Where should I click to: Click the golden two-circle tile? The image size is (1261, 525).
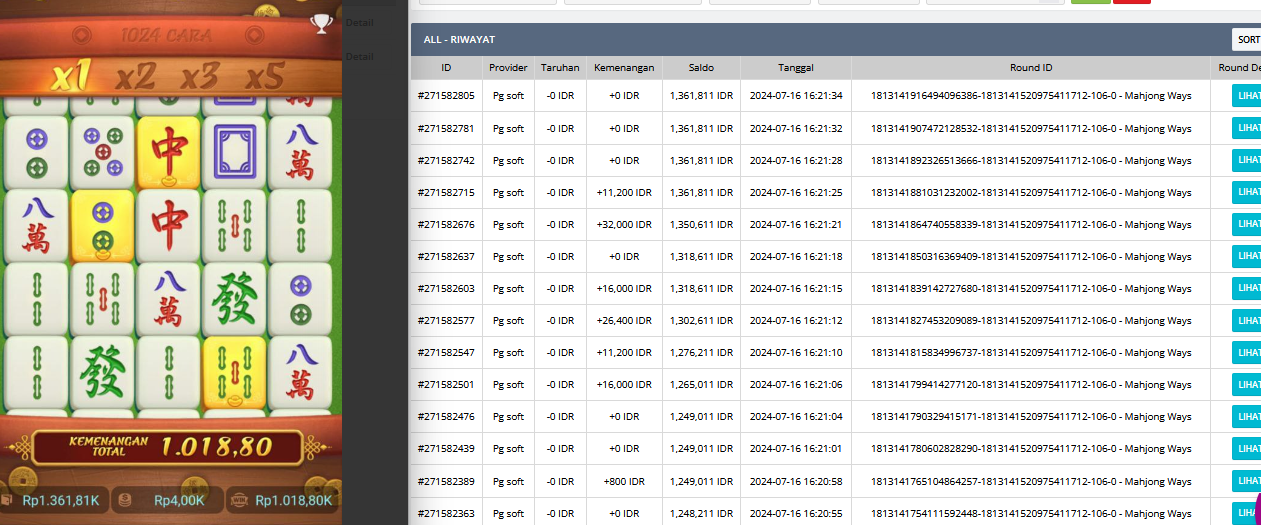102,226
